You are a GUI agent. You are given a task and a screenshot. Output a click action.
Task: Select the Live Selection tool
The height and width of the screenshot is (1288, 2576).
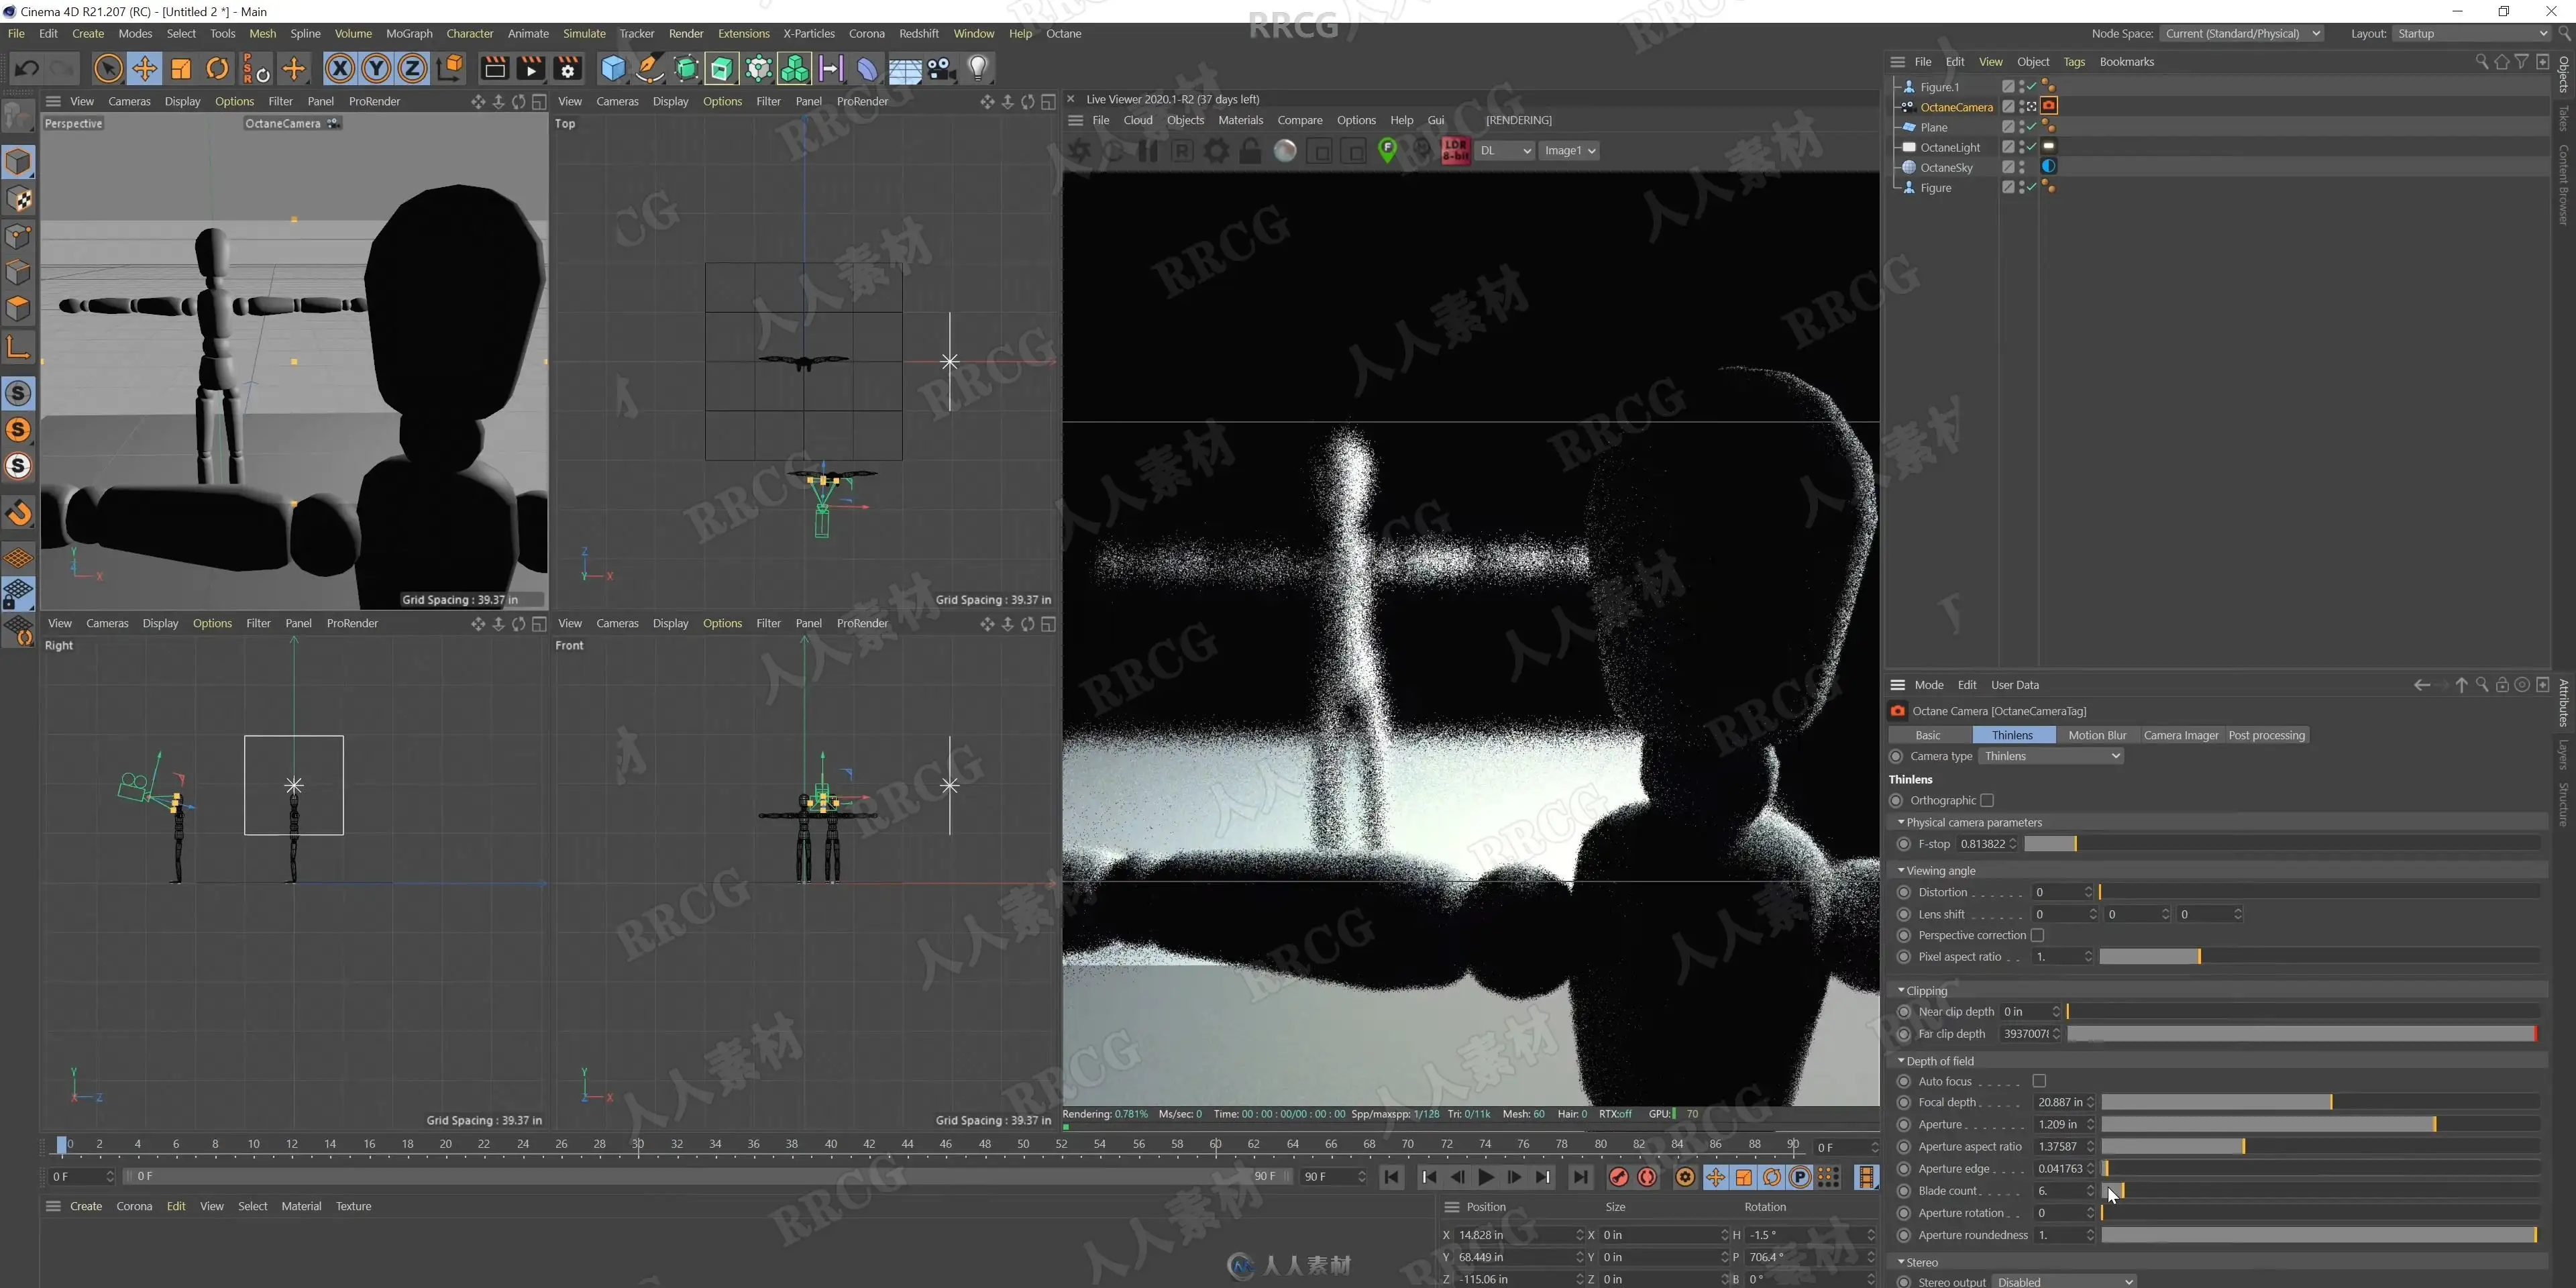pos(108,69)
